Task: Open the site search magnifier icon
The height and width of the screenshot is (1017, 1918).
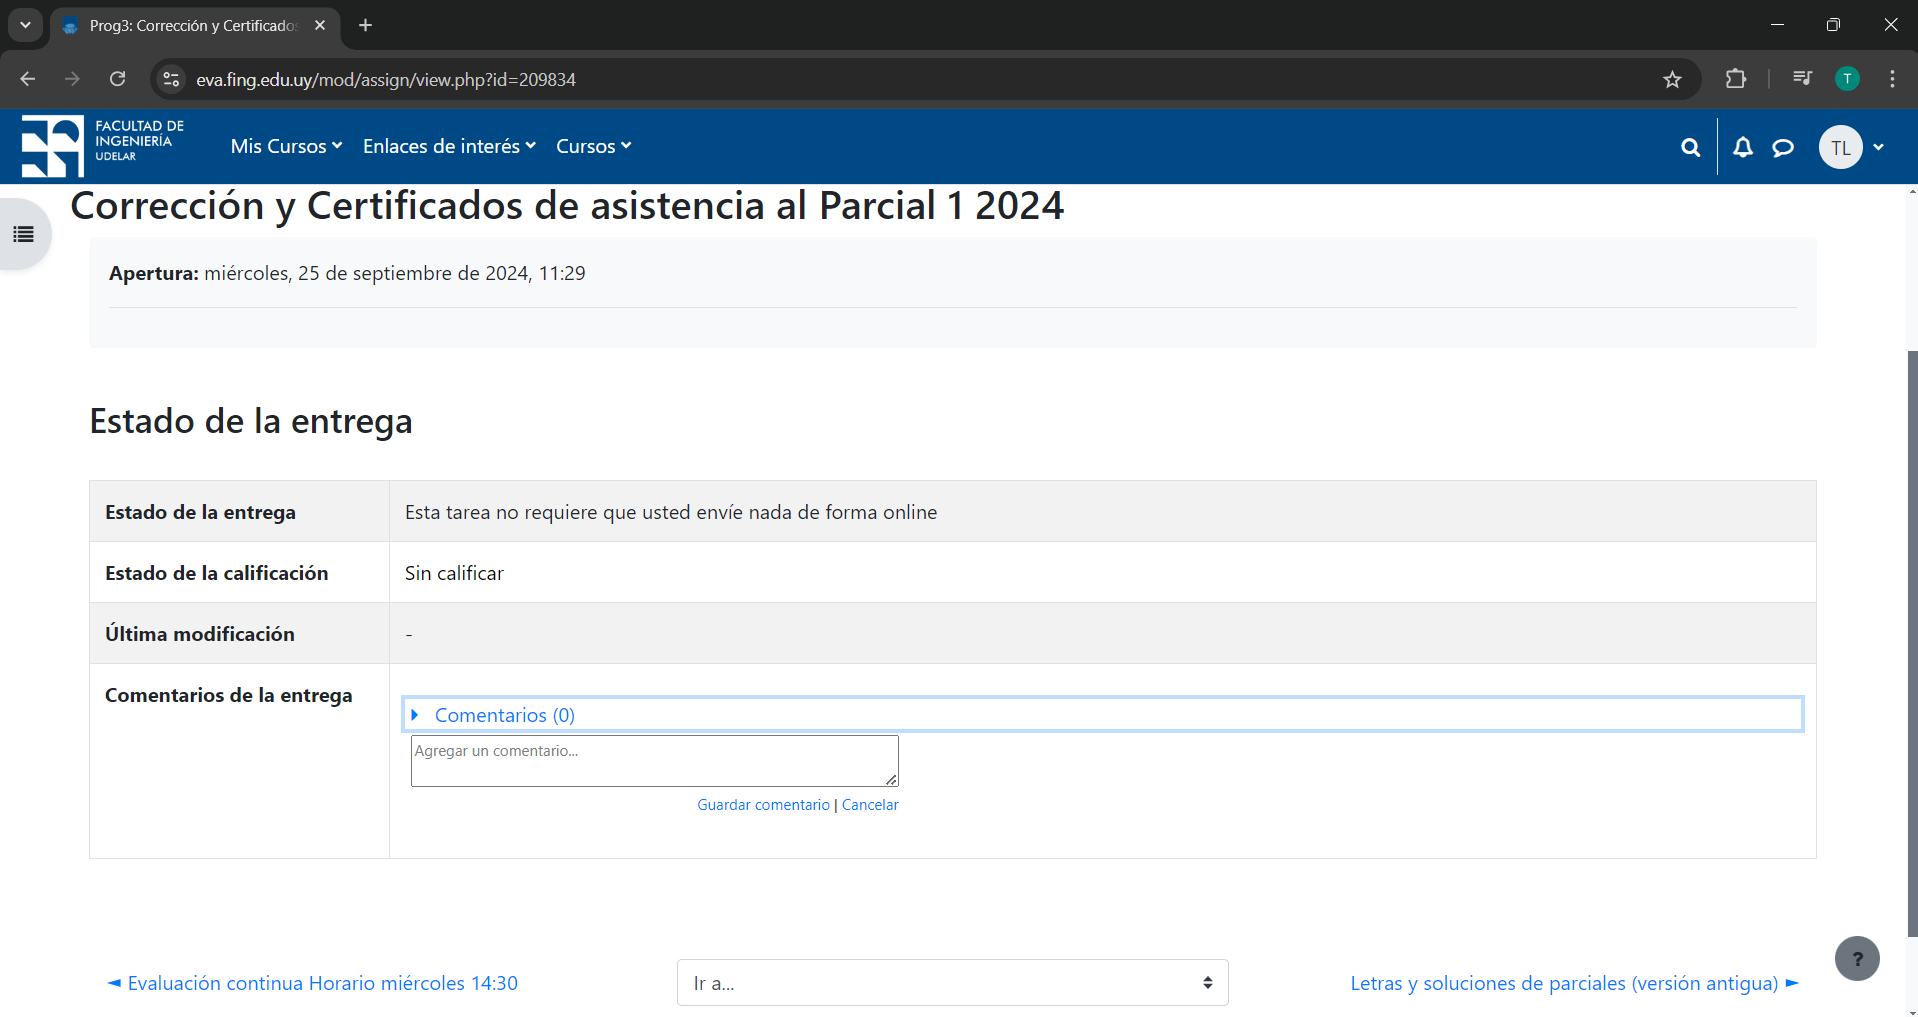Action: (1690, 148)
